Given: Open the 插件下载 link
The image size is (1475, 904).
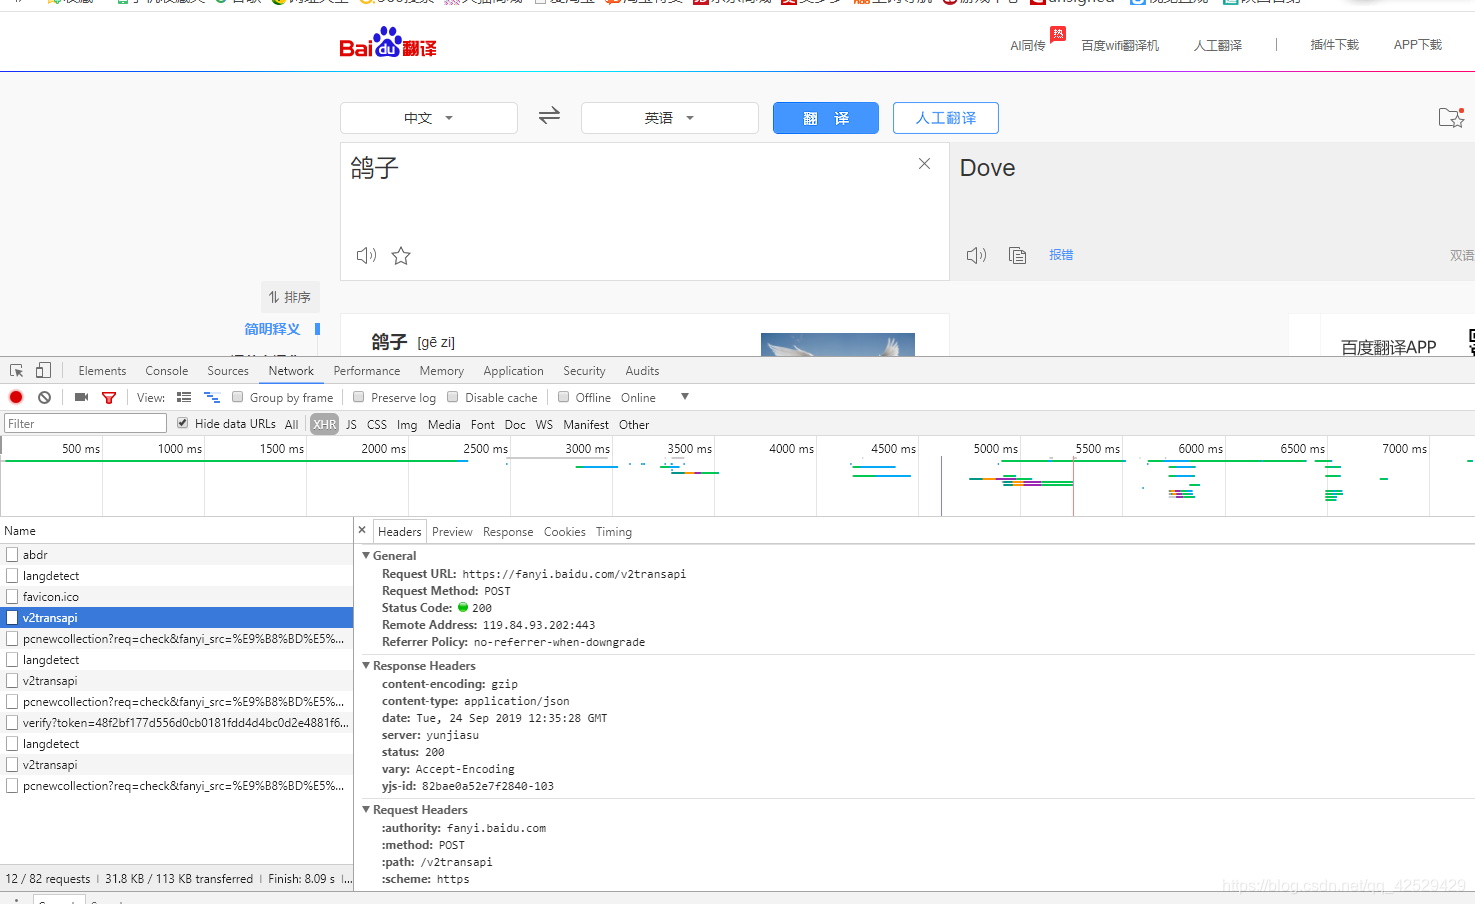Looking at the screenshot, I should pos(1335,45).
